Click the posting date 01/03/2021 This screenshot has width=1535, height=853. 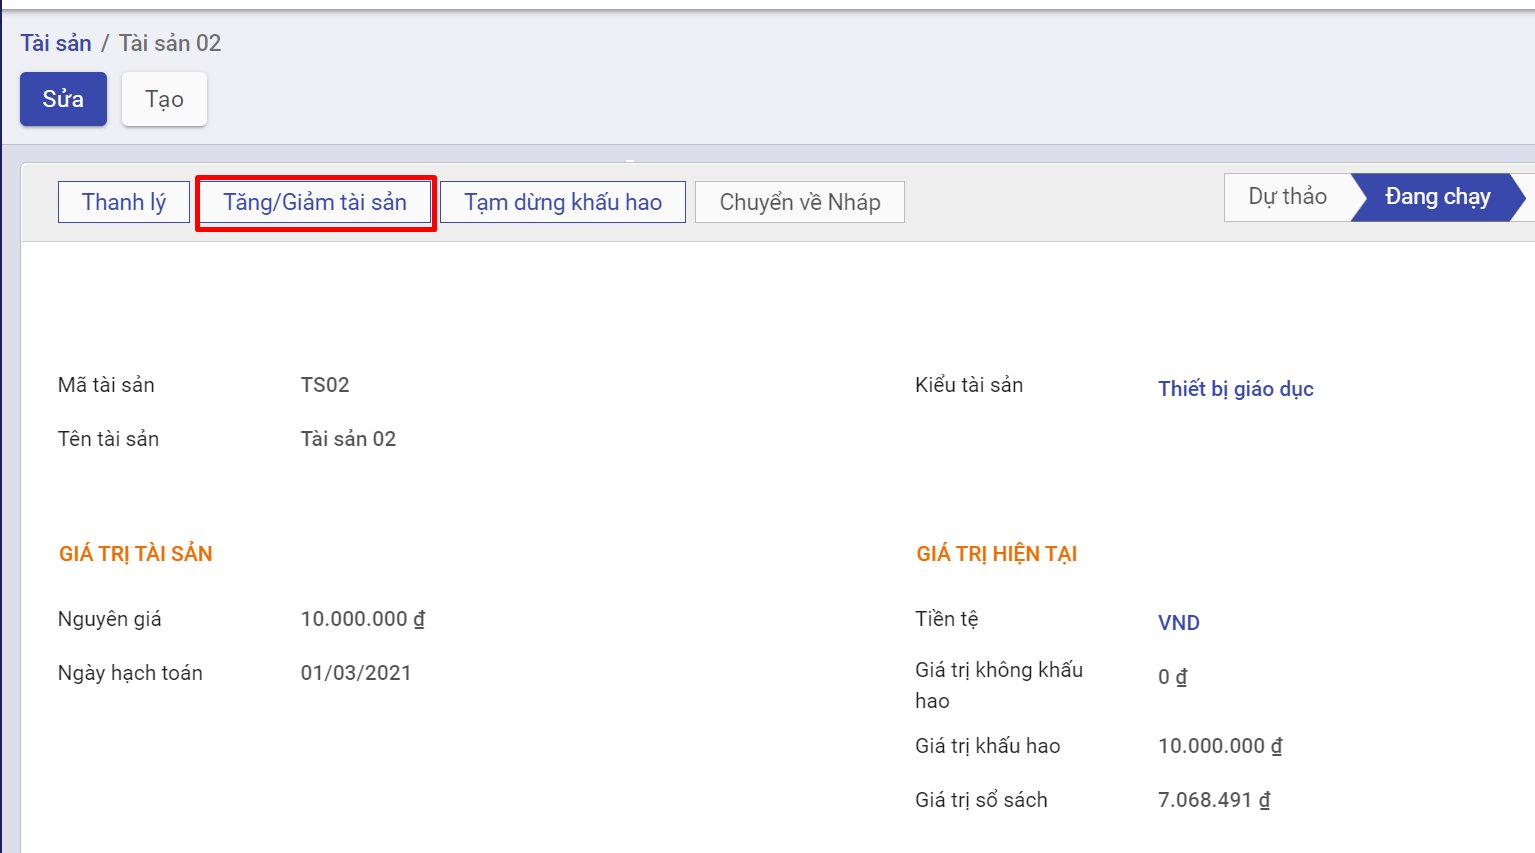point(356,673)
